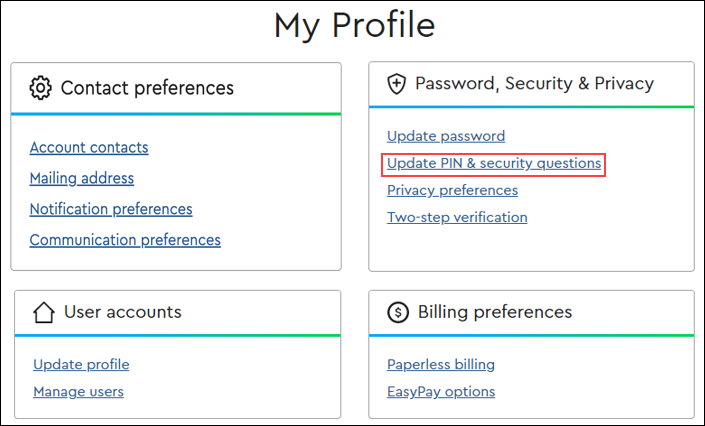The width and height of the screenshot is (705, 426).
Task: Click the shield icon beside Password, Security & Privacy
Action: [397, 84]
